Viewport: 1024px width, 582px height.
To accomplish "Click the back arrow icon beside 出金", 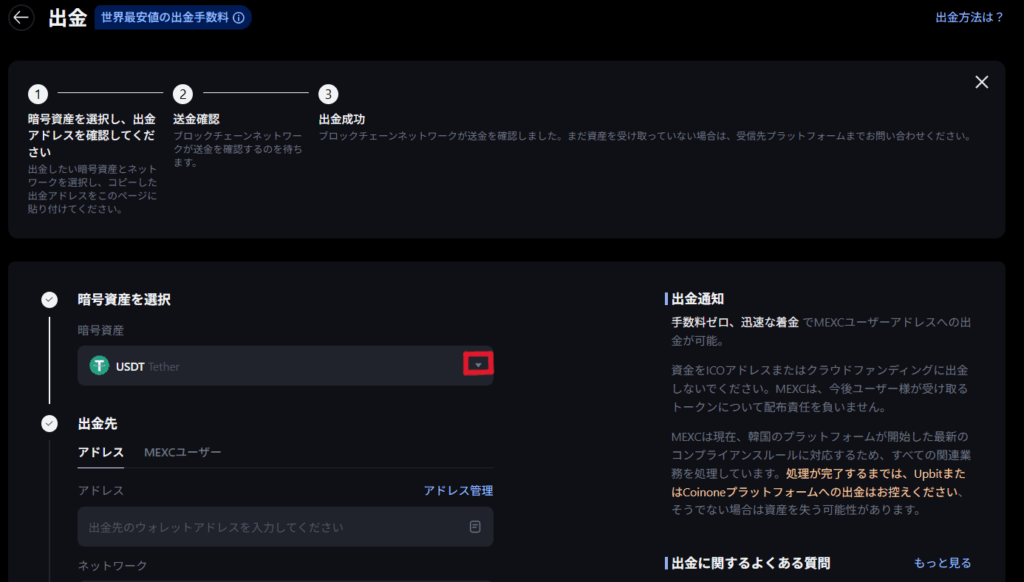I will pos(21,18).
